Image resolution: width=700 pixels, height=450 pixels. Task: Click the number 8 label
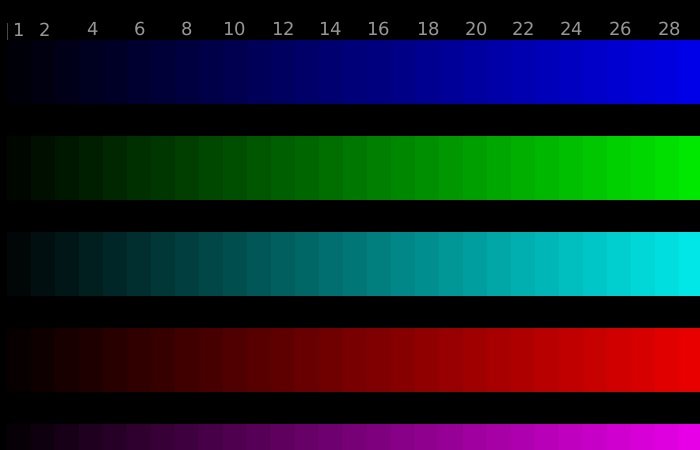click(187, 29)
